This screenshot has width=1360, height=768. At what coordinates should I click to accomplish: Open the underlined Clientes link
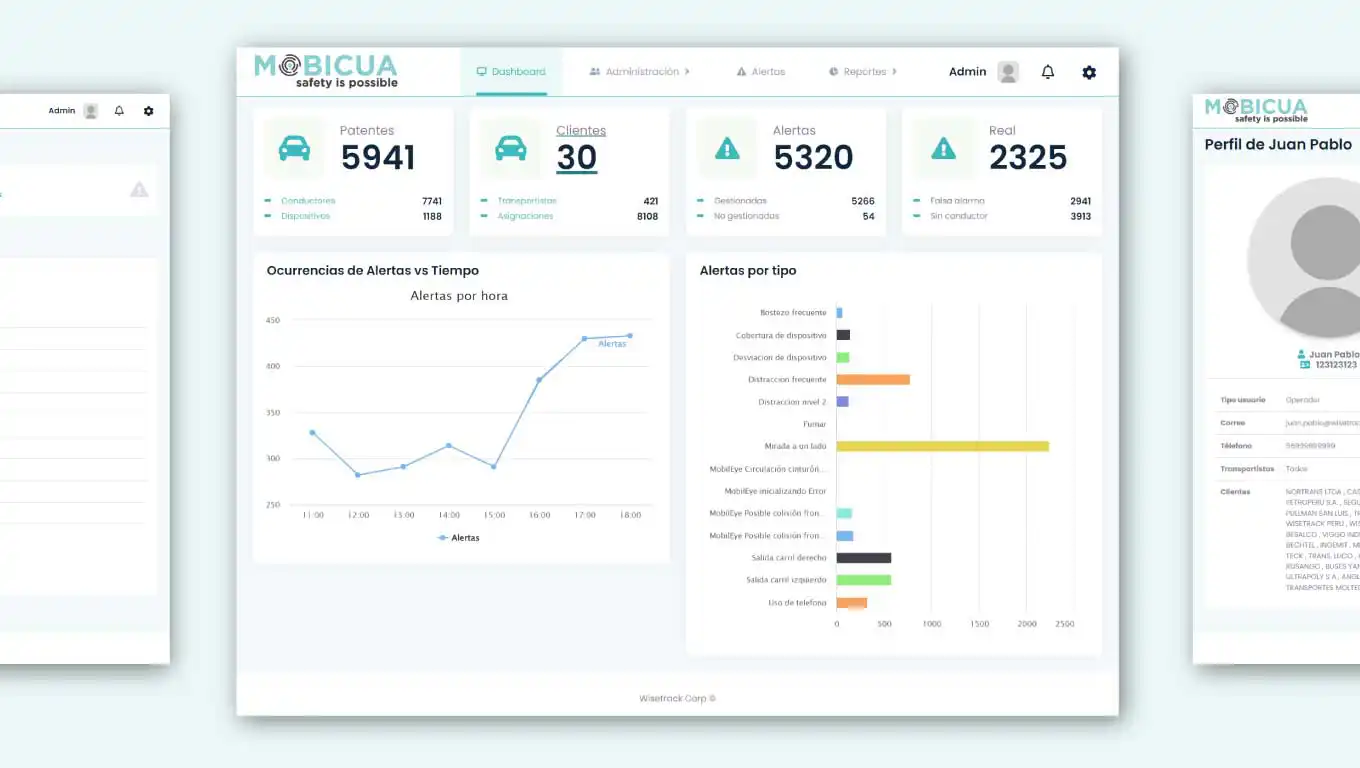pyautogui.click(x=581, y=131)
